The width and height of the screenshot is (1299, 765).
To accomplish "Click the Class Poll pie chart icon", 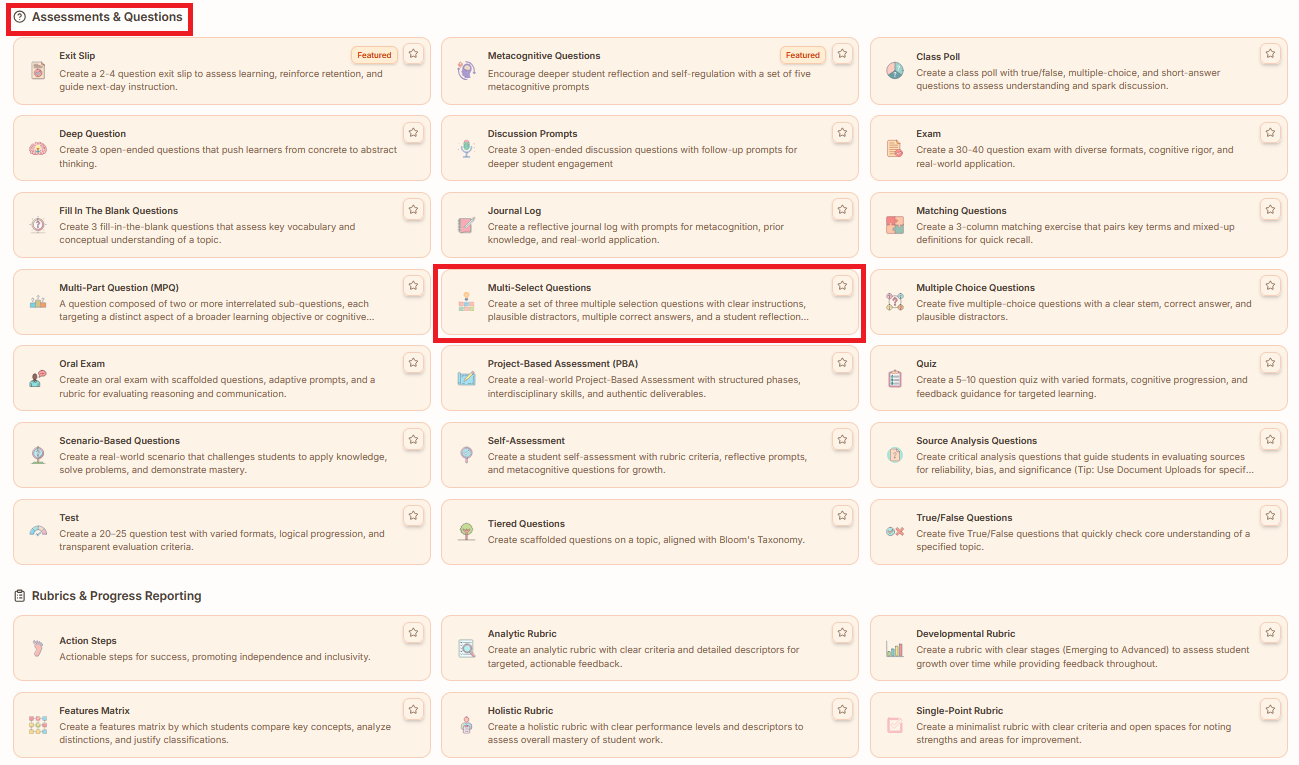I will tap(894, 71).
